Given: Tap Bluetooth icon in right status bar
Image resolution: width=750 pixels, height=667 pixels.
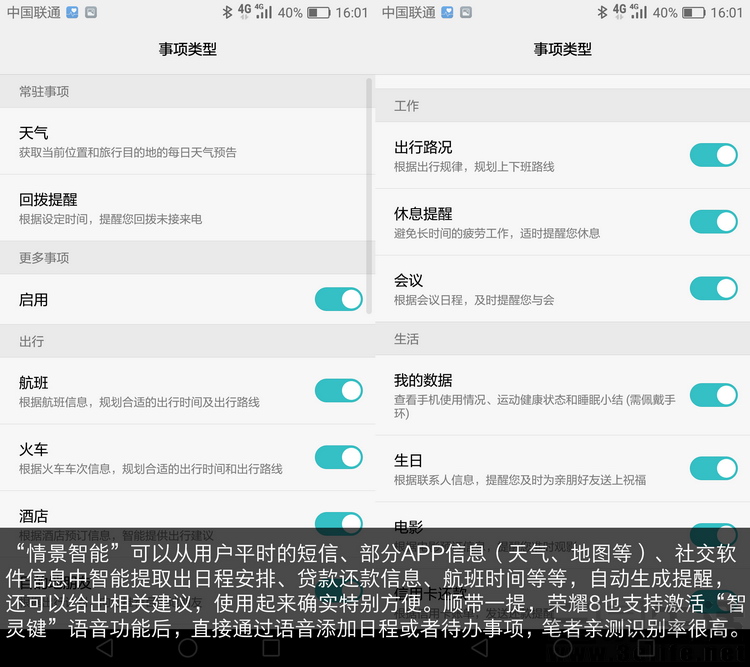Looking at the screenshot, I should point(602,12).
